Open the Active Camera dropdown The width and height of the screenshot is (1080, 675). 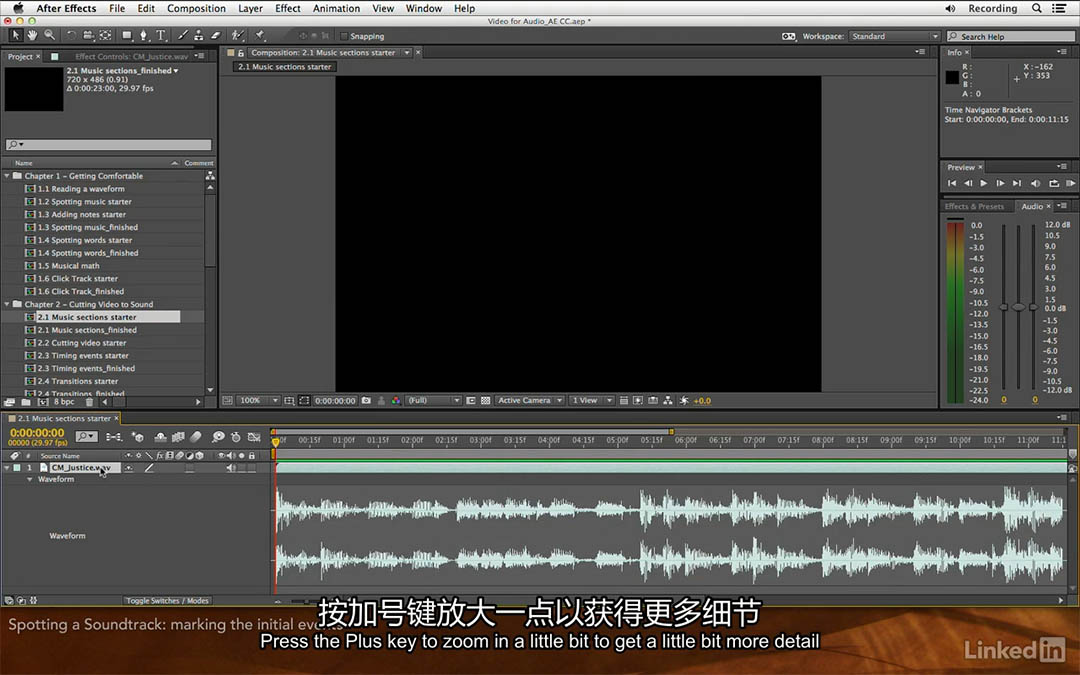[530, 400]
